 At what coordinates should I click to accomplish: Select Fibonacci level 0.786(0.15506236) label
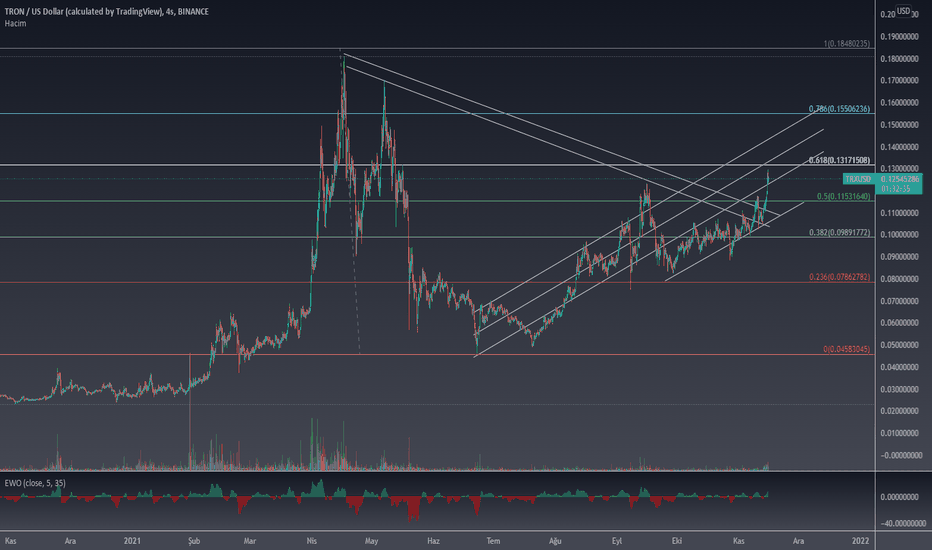coord(839,109)
